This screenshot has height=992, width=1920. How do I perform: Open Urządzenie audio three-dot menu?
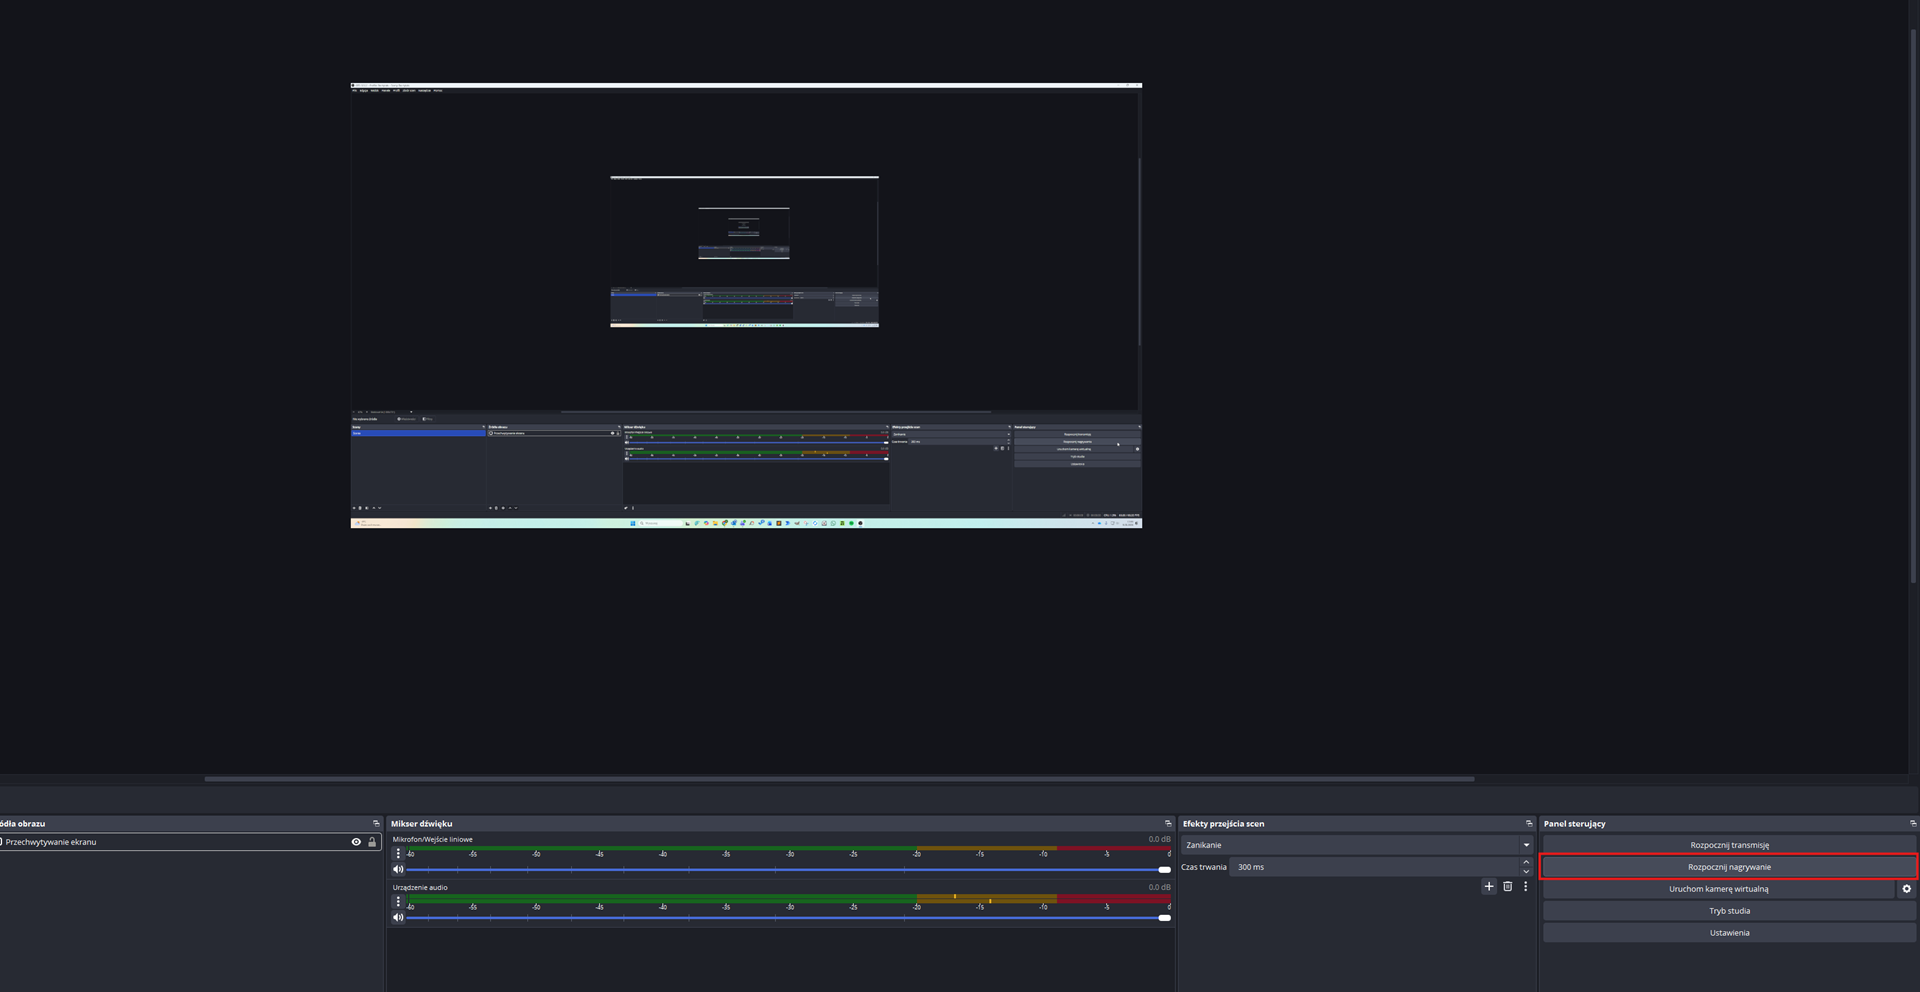coord(398,902)
